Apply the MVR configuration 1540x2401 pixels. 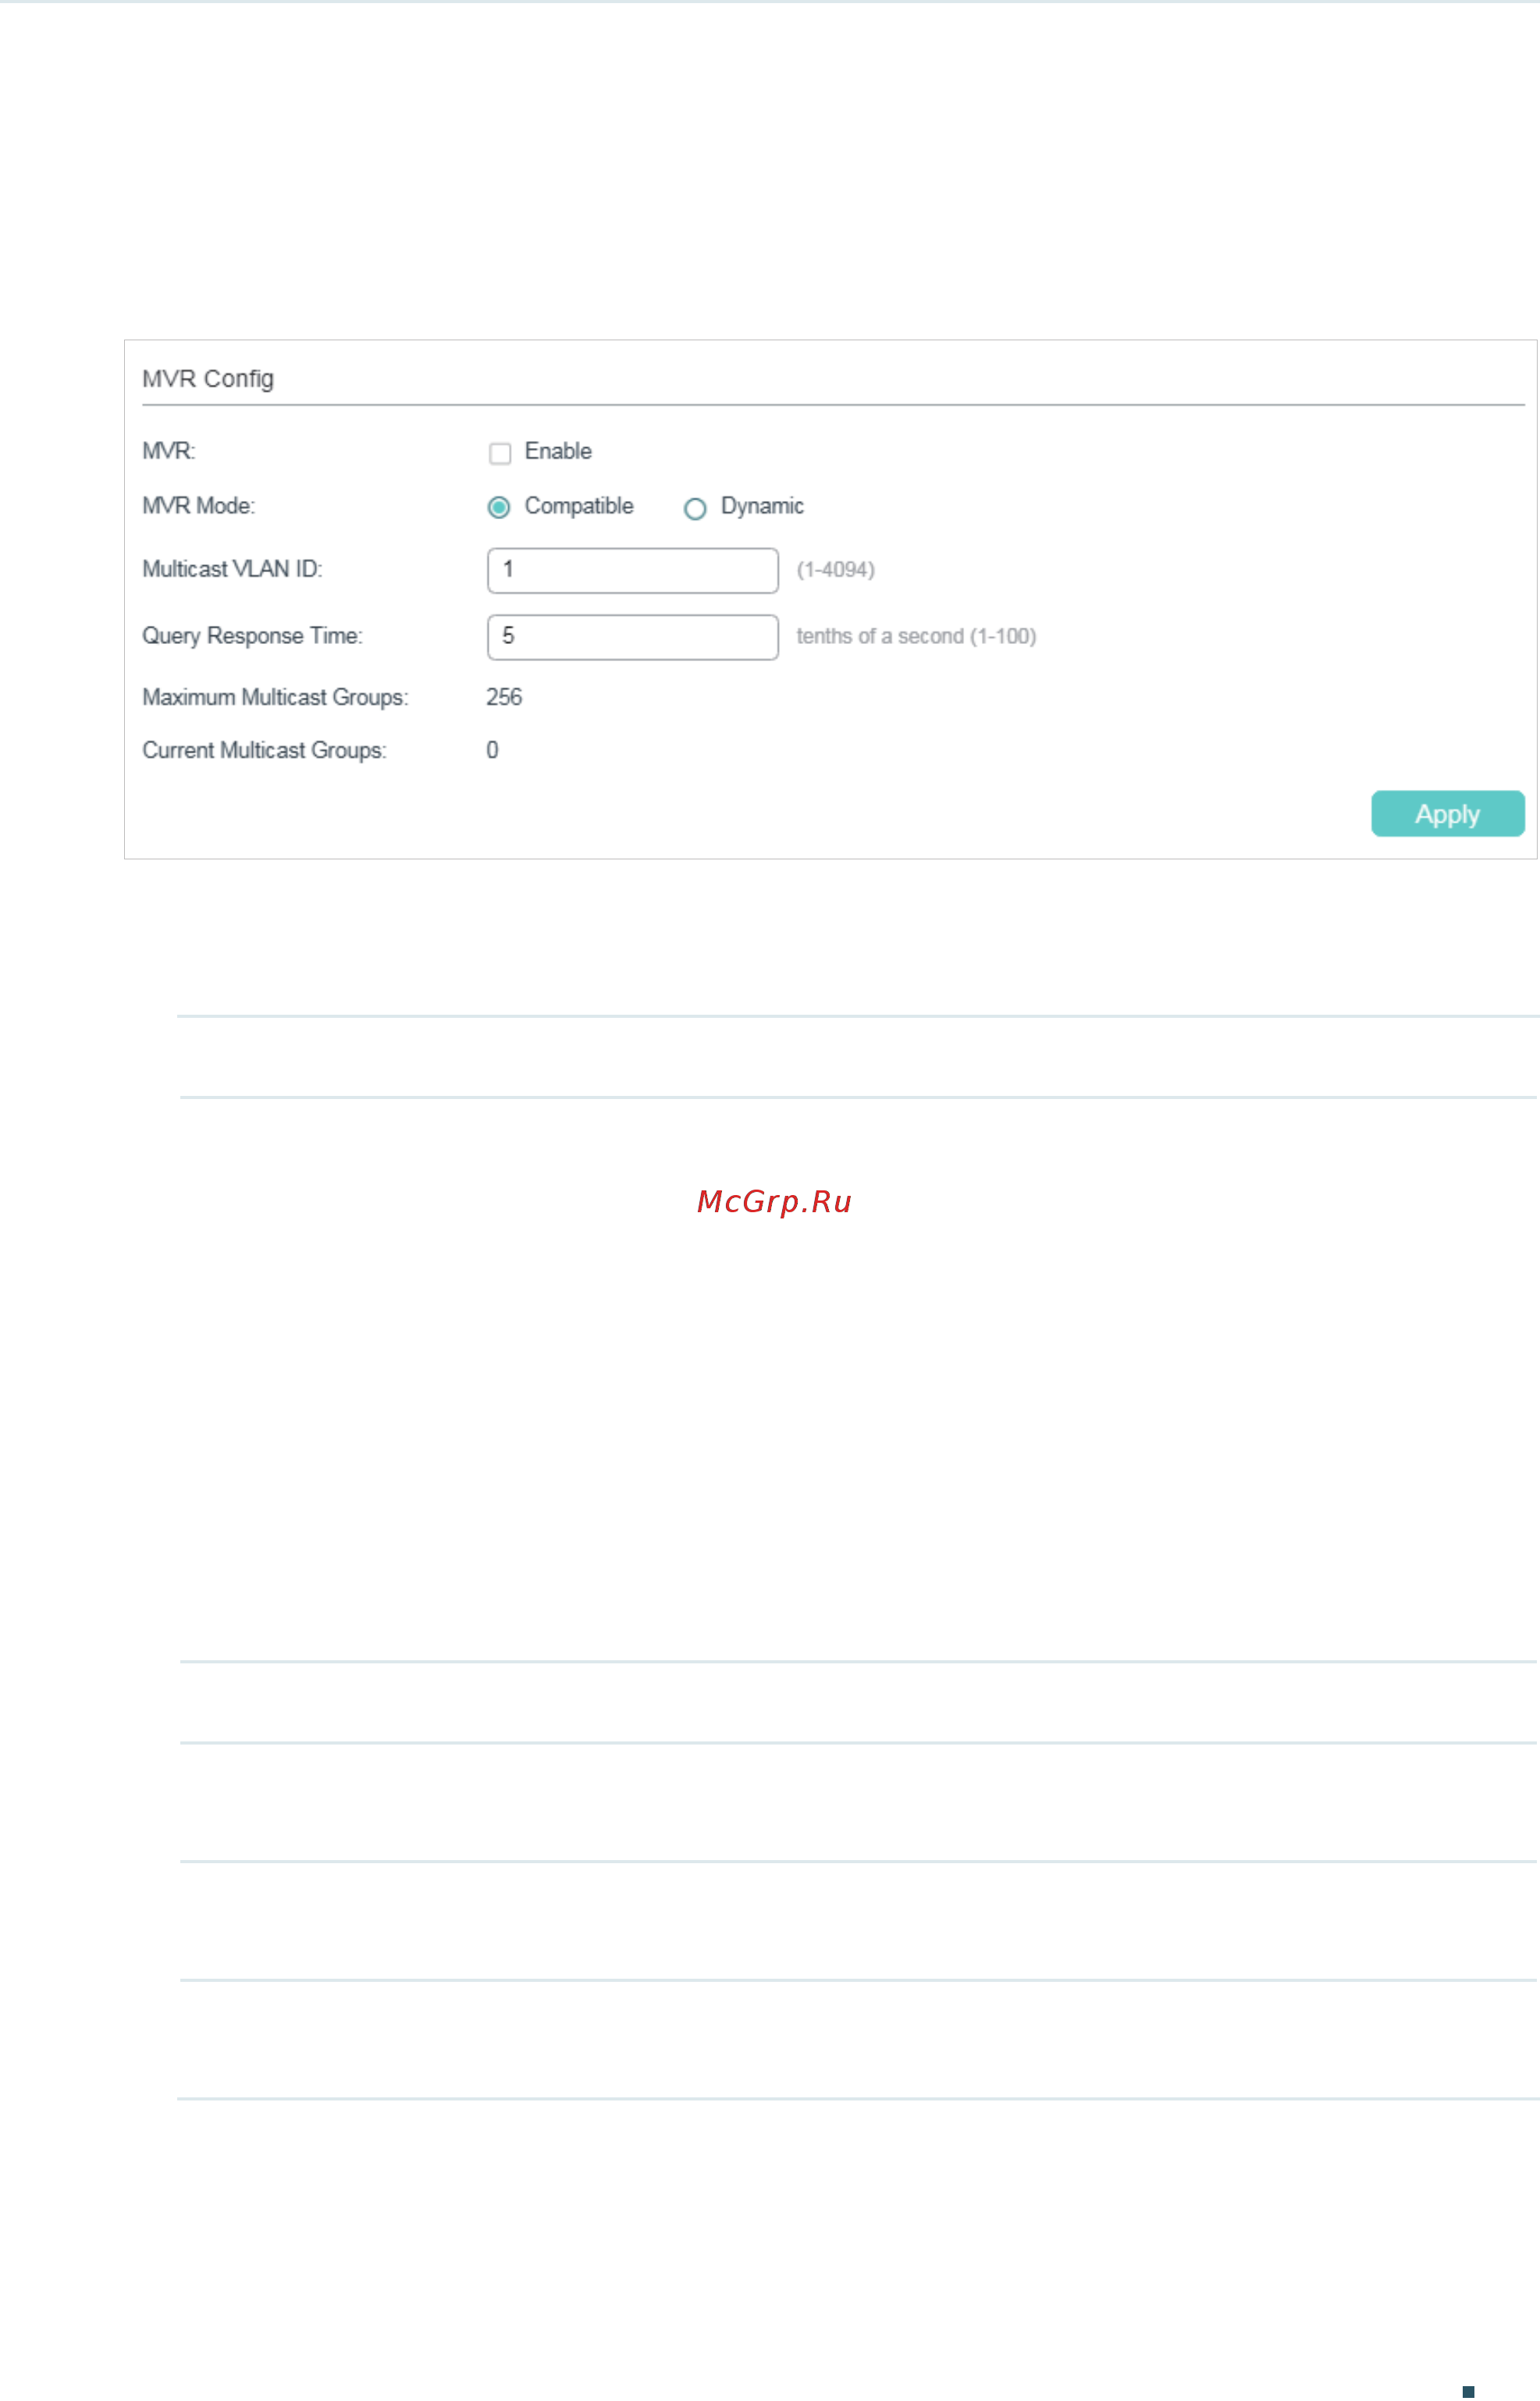pos(1448,814)
